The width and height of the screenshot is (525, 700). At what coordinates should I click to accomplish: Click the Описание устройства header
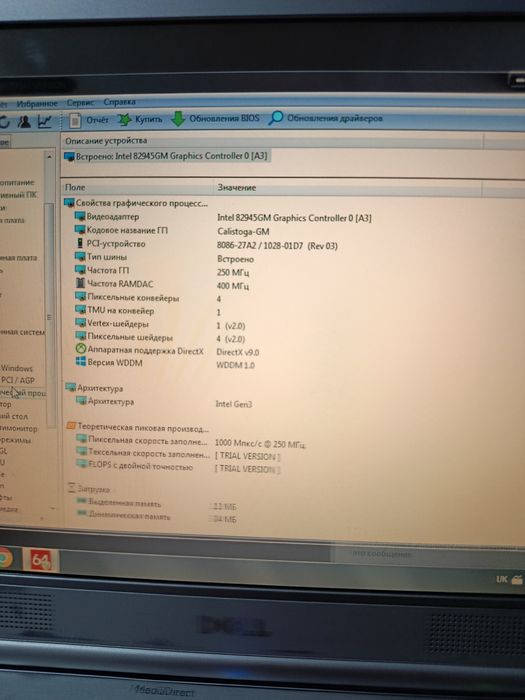106,141
